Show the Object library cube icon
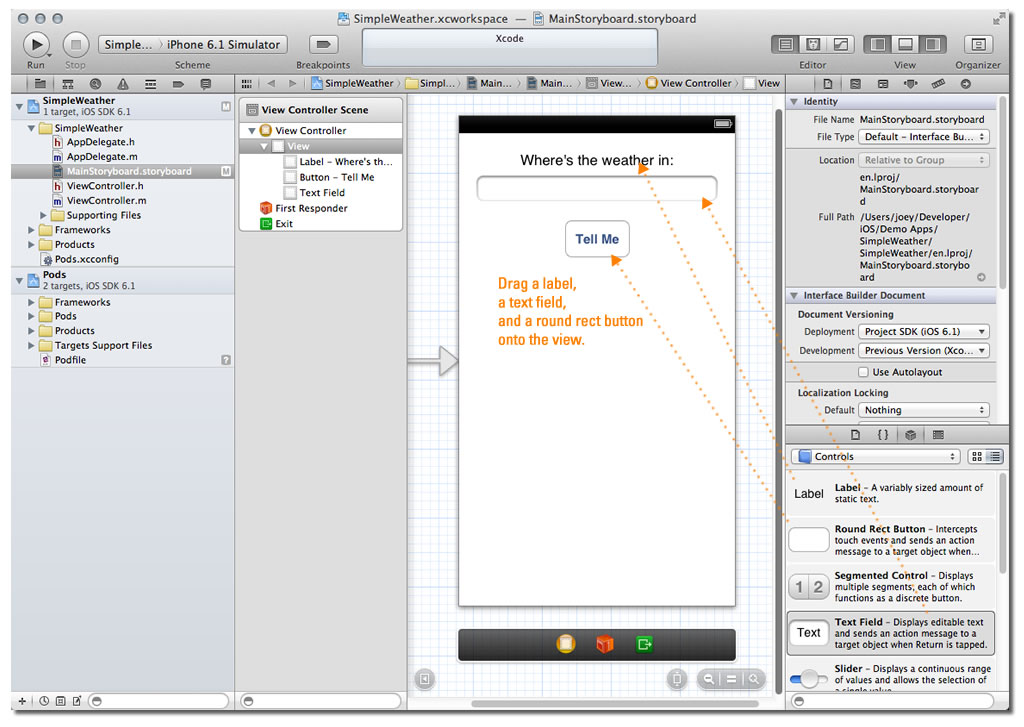 [x=910, y=434]
